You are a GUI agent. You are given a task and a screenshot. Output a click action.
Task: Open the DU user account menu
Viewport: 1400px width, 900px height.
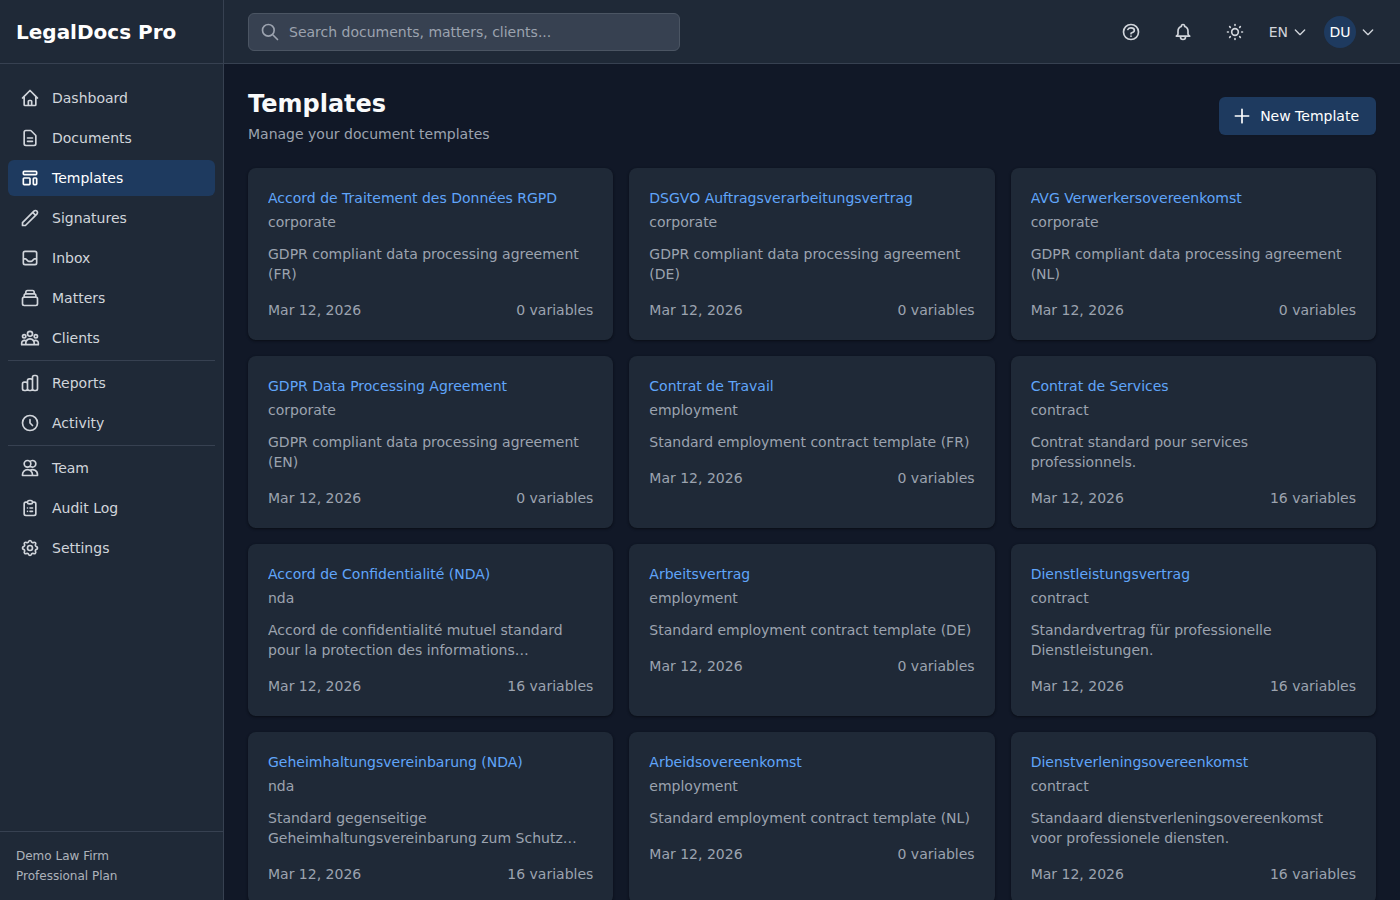(1349, 32)
